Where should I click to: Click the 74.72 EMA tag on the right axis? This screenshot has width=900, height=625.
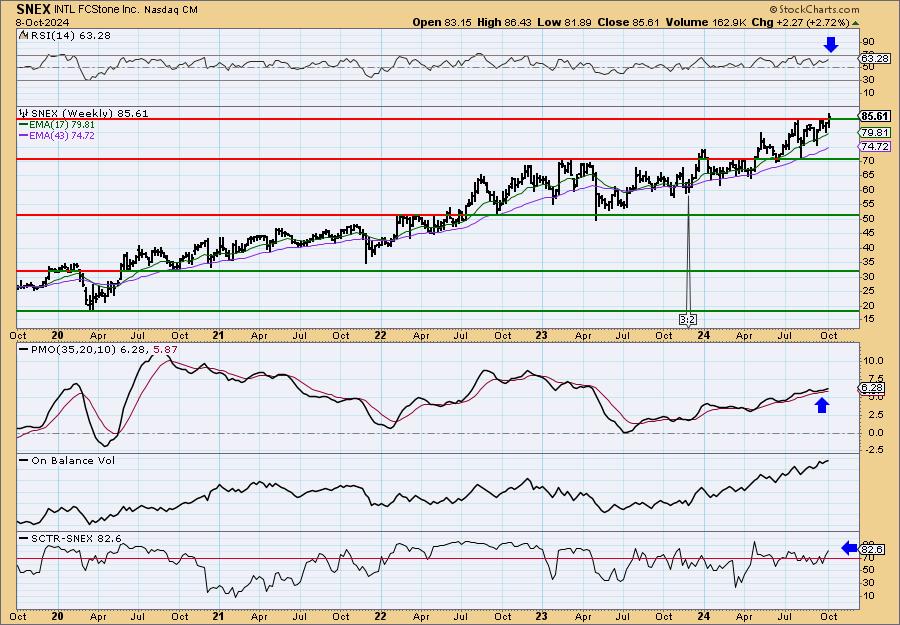pyautogui.click(x=875, y=147)
